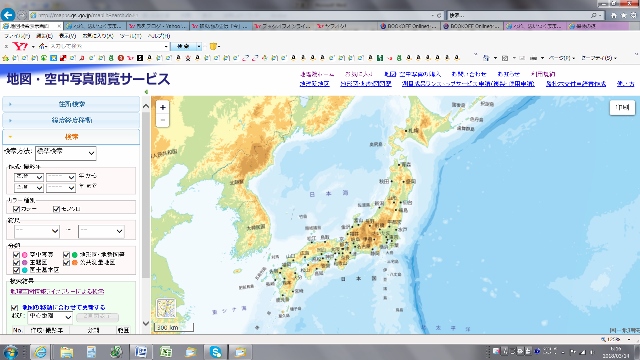Screen dimensions: 640x360
Task: Open セーフティ(S) menu in command bar
Action: (599, 58)
